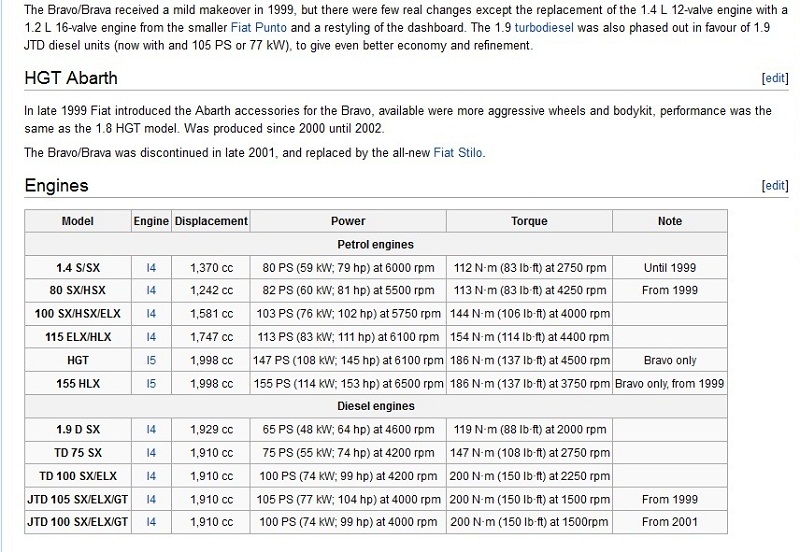
Task: Open I4 link in JTD 105 SX/ELX/GT row
Action: 151,499
